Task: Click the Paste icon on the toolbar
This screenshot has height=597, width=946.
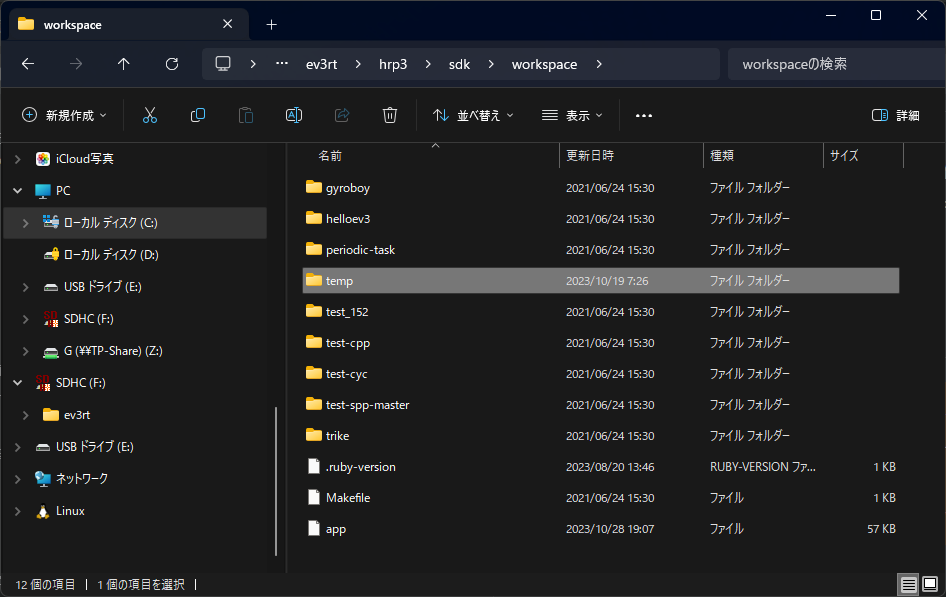Action: [246, 114]
